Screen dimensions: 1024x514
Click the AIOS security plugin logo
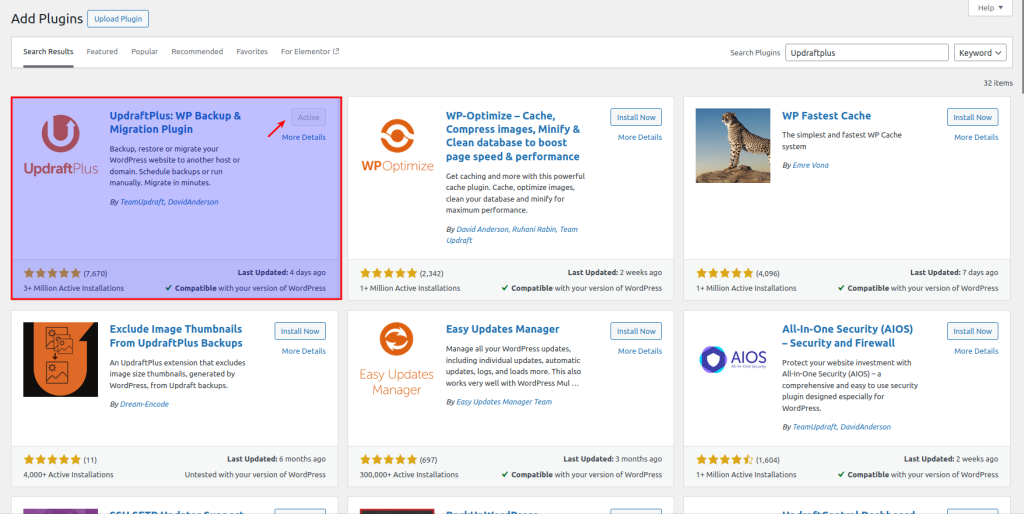tap(733, 359)
